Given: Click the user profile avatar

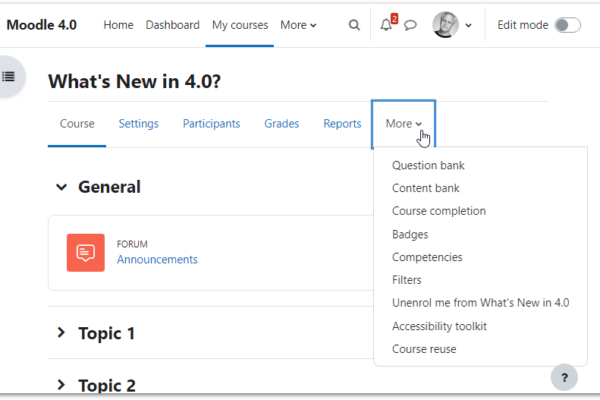Looking at the screenshot, I should (445, 25).
